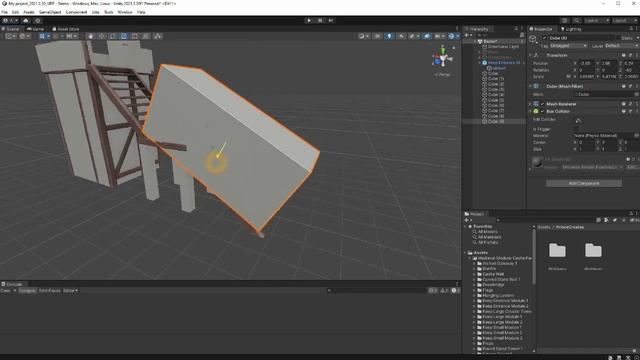The image size is (640, 360).
Task: Toggle Error Pause in Console
Action: point(49,291)
